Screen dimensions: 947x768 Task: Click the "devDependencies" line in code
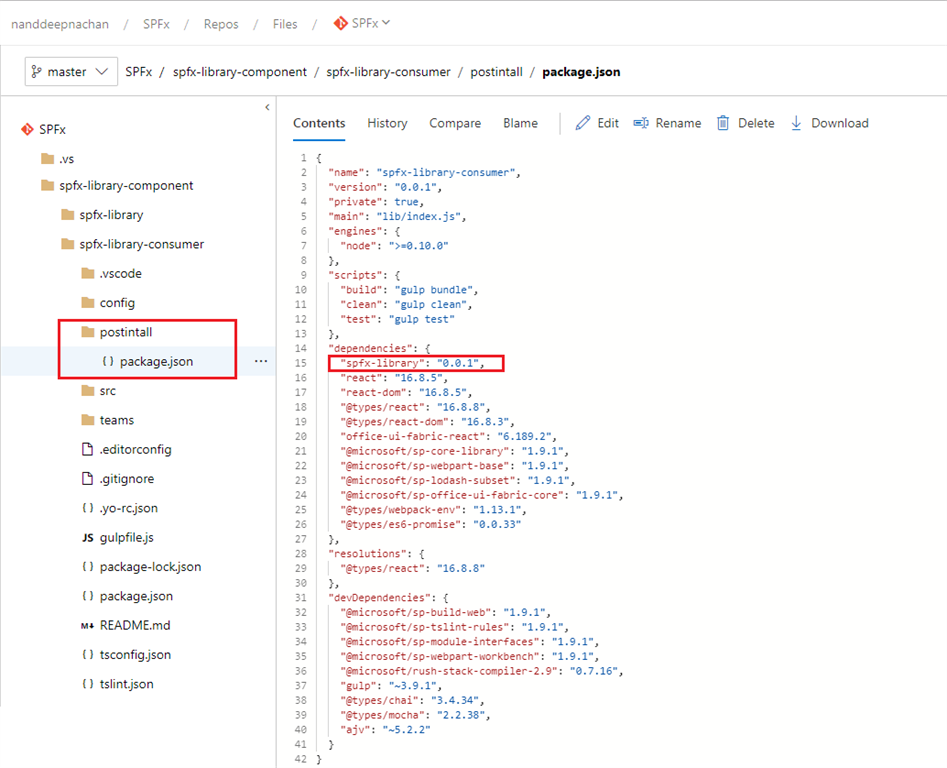pos(388,598)
